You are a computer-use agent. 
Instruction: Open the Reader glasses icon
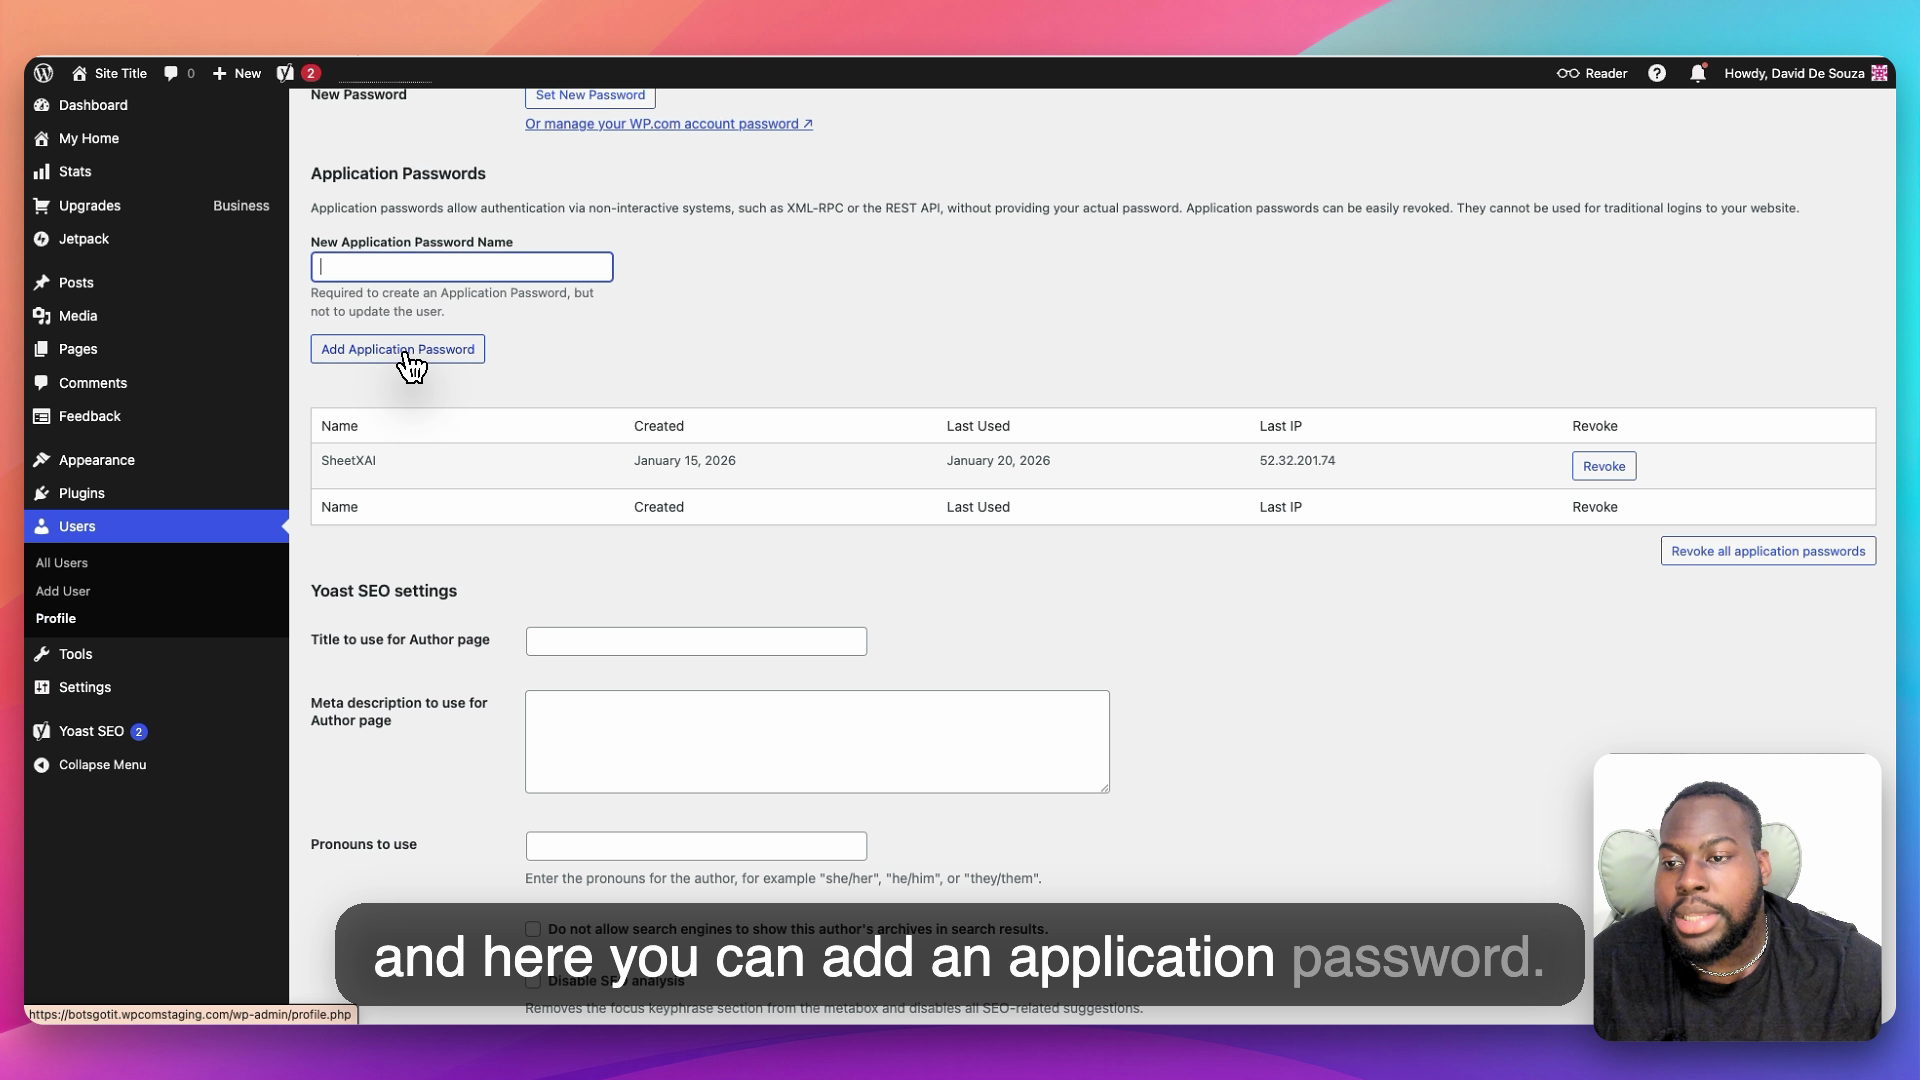(x=1568, y=73)
